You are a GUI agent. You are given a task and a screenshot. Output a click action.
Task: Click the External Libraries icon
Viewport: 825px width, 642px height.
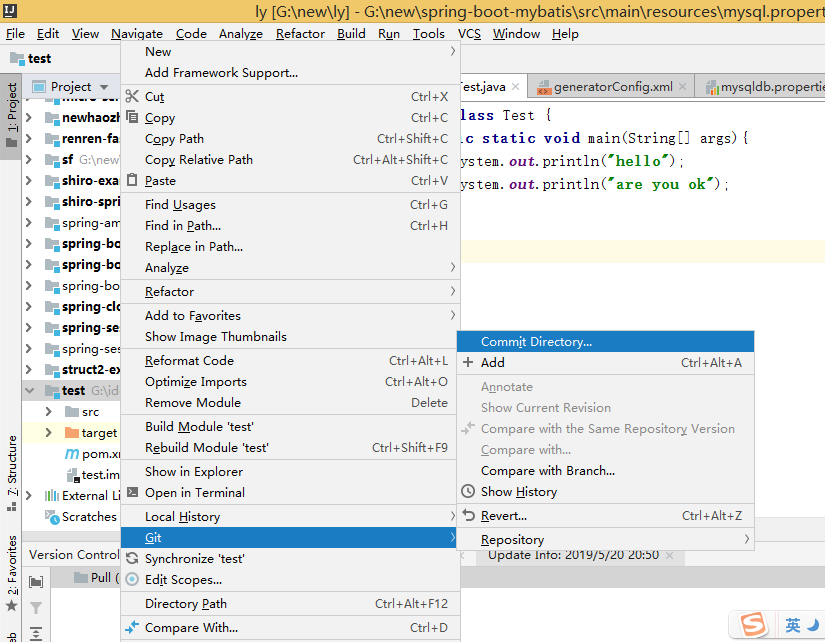tap(52, 496)
